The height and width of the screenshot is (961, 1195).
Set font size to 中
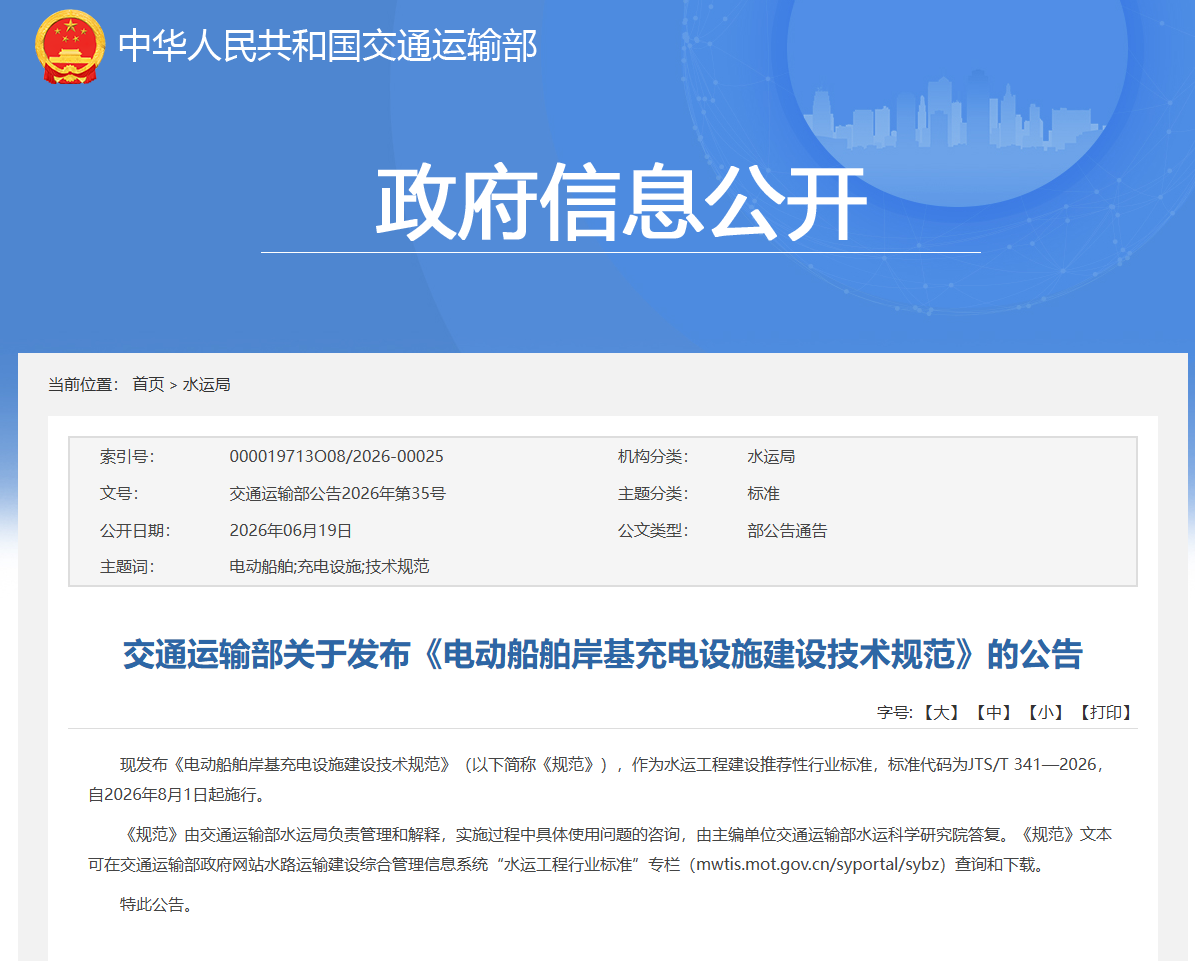click(993, 713)
